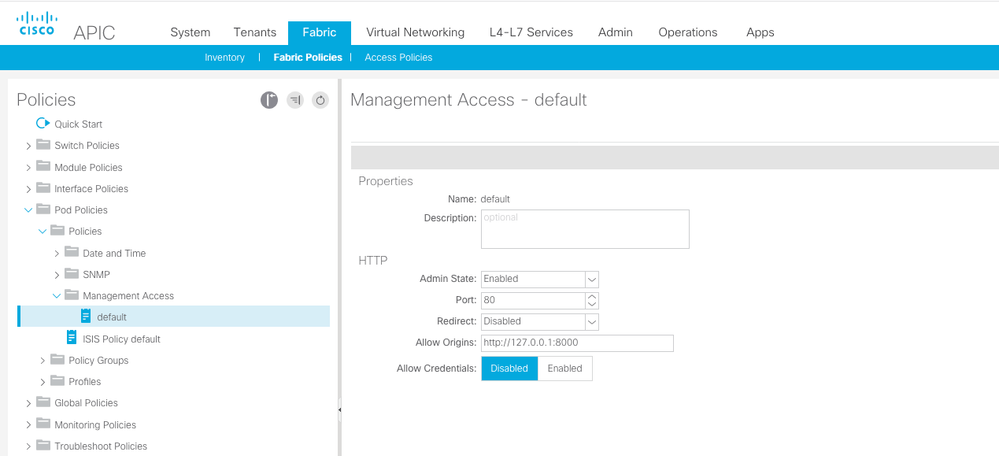
Task: Open the Operations tab
Action: pyautogui.click(x=688, y=32)
